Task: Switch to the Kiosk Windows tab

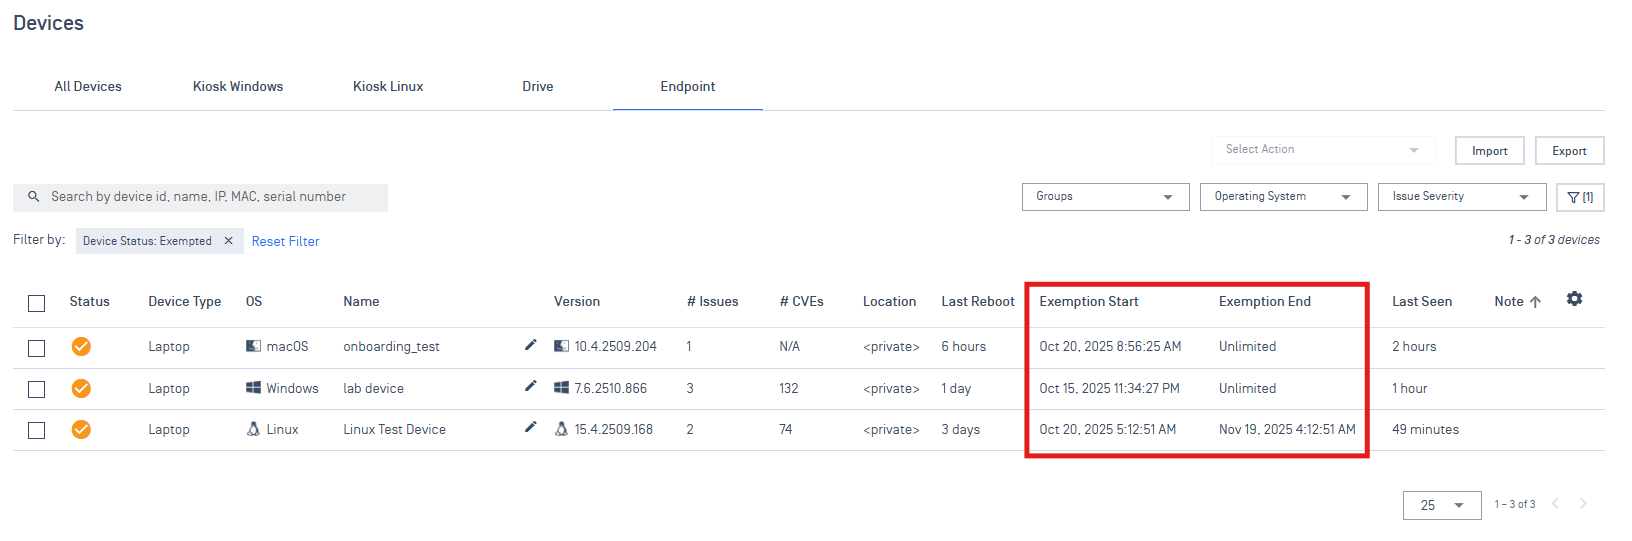Action: (238, 87)
